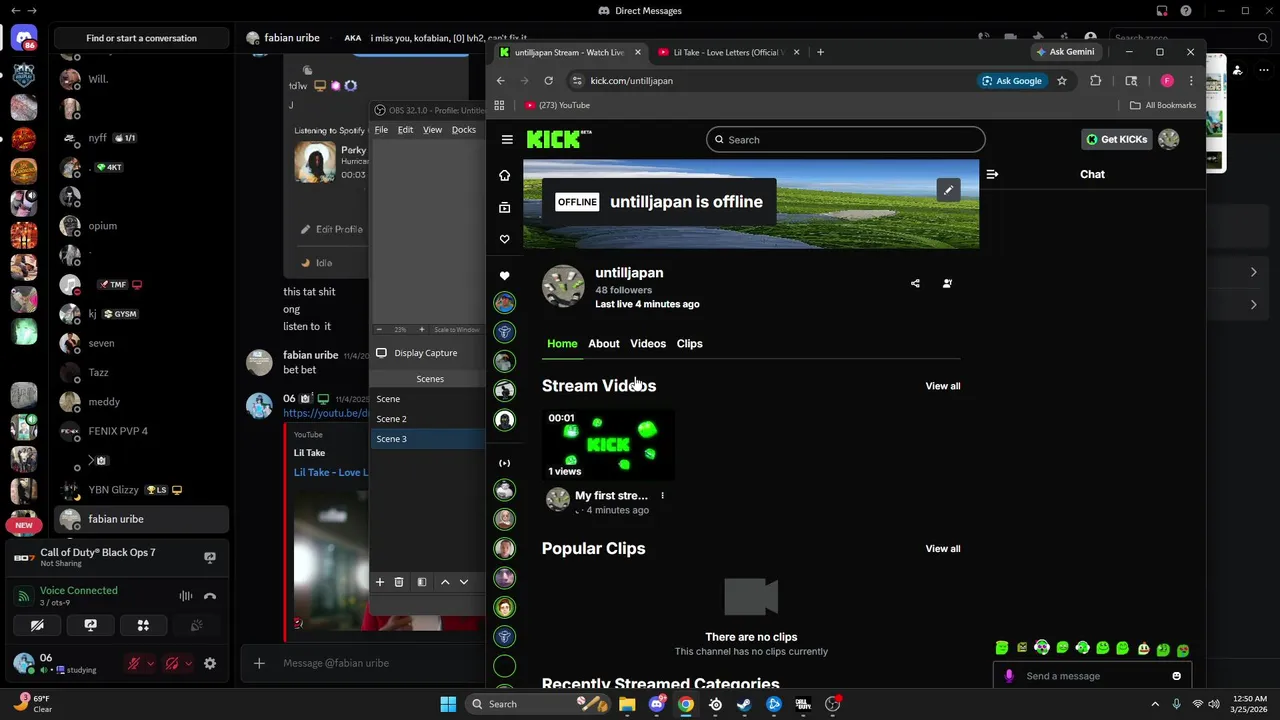This screenshot has width=1280, height=720.
Task: Open more options for My first stream video
Action: point(662,496)
